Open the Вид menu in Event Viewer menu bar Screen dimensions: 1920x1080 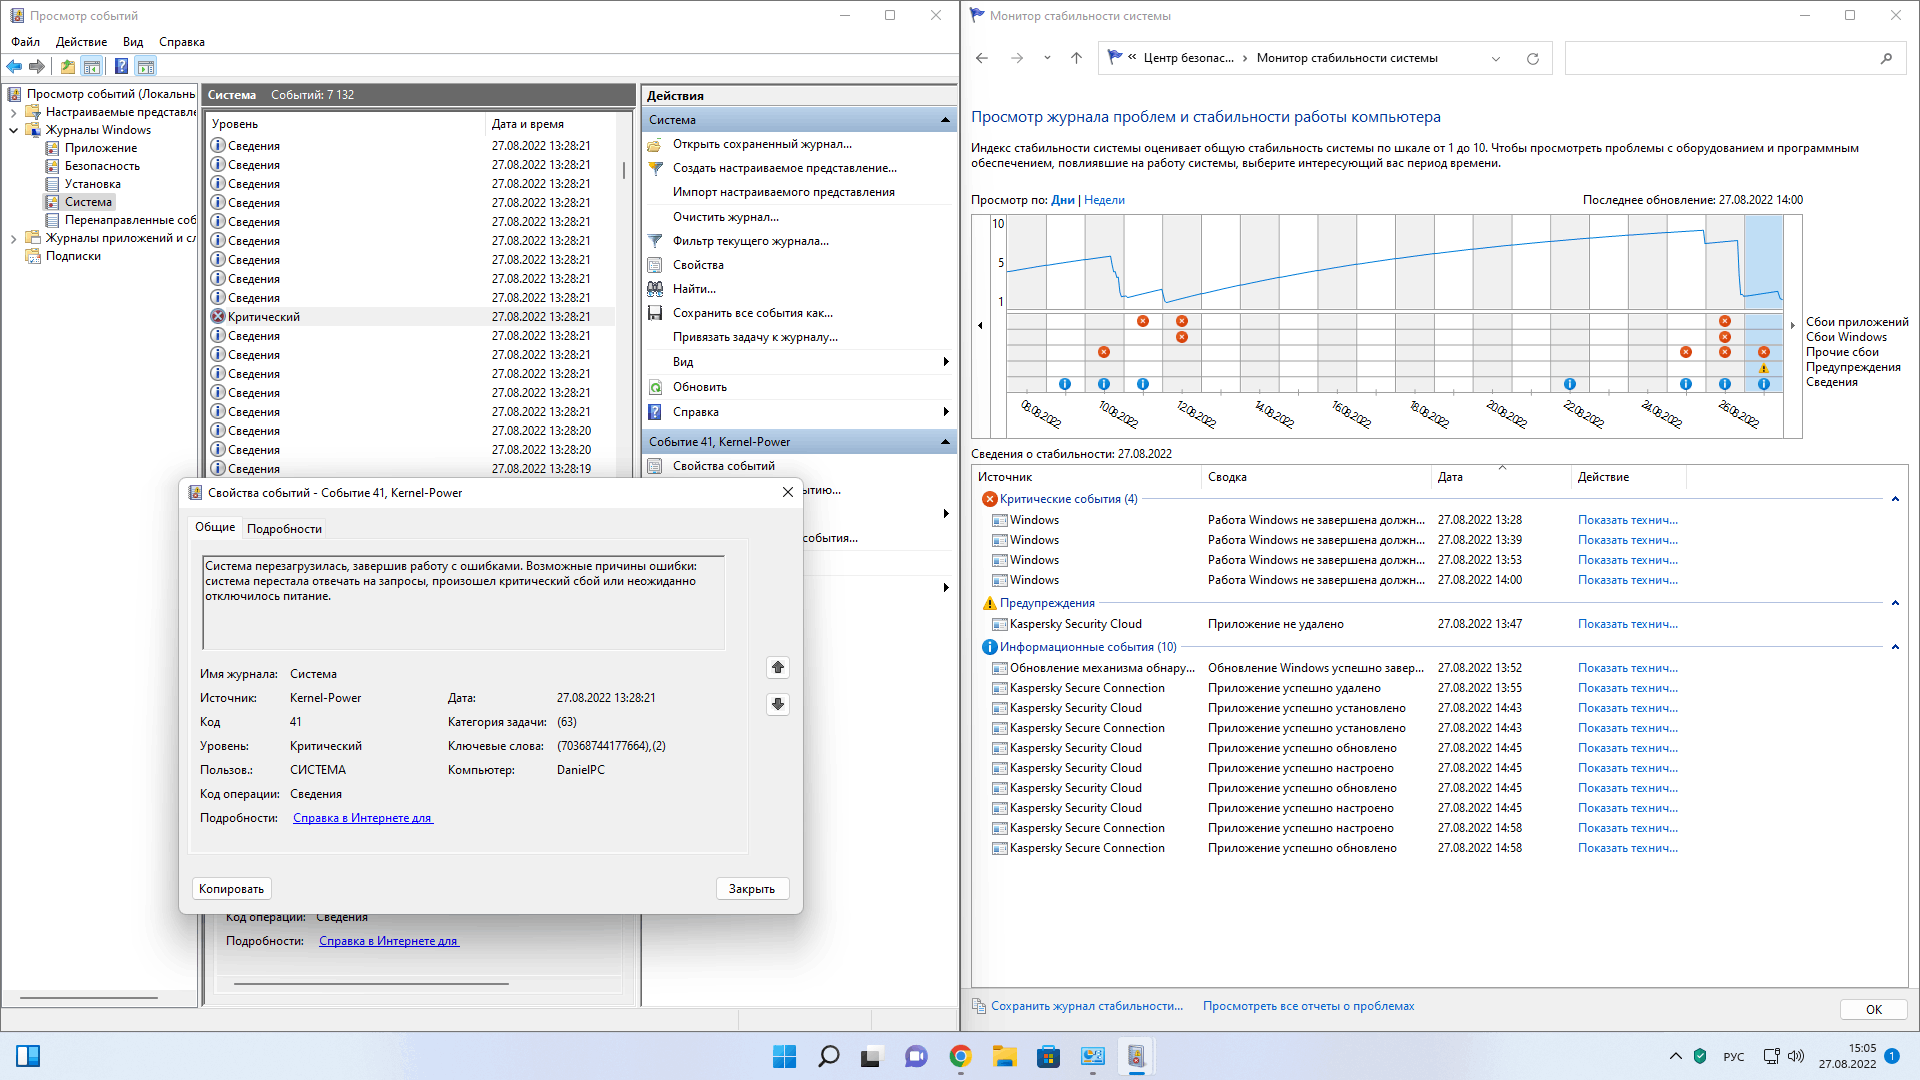(x=133, y=42)
